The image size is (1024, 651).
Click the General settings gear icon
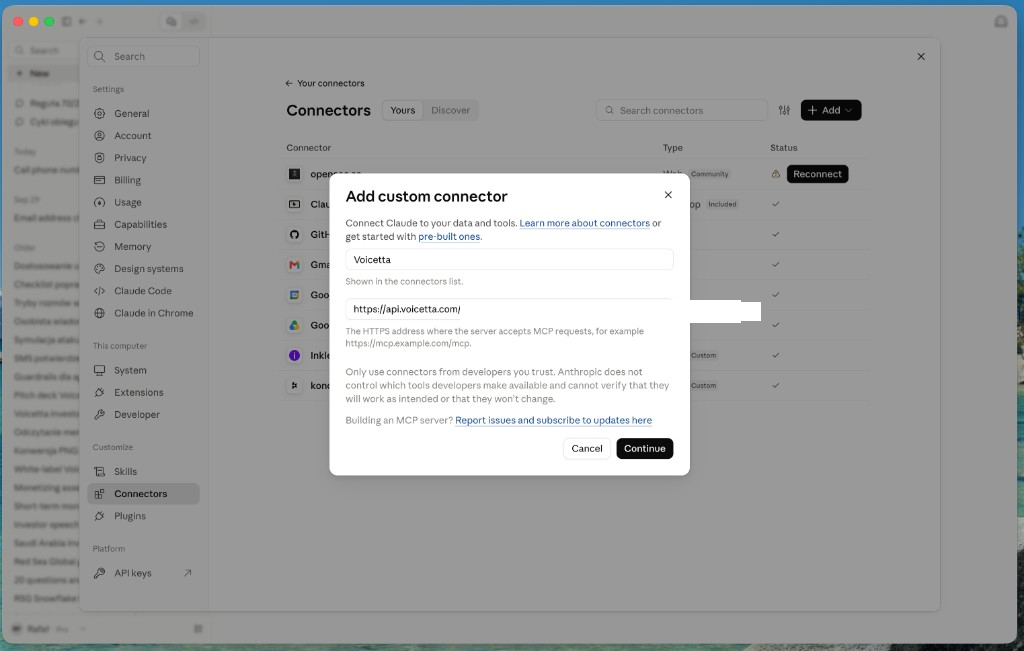point(99,113)
